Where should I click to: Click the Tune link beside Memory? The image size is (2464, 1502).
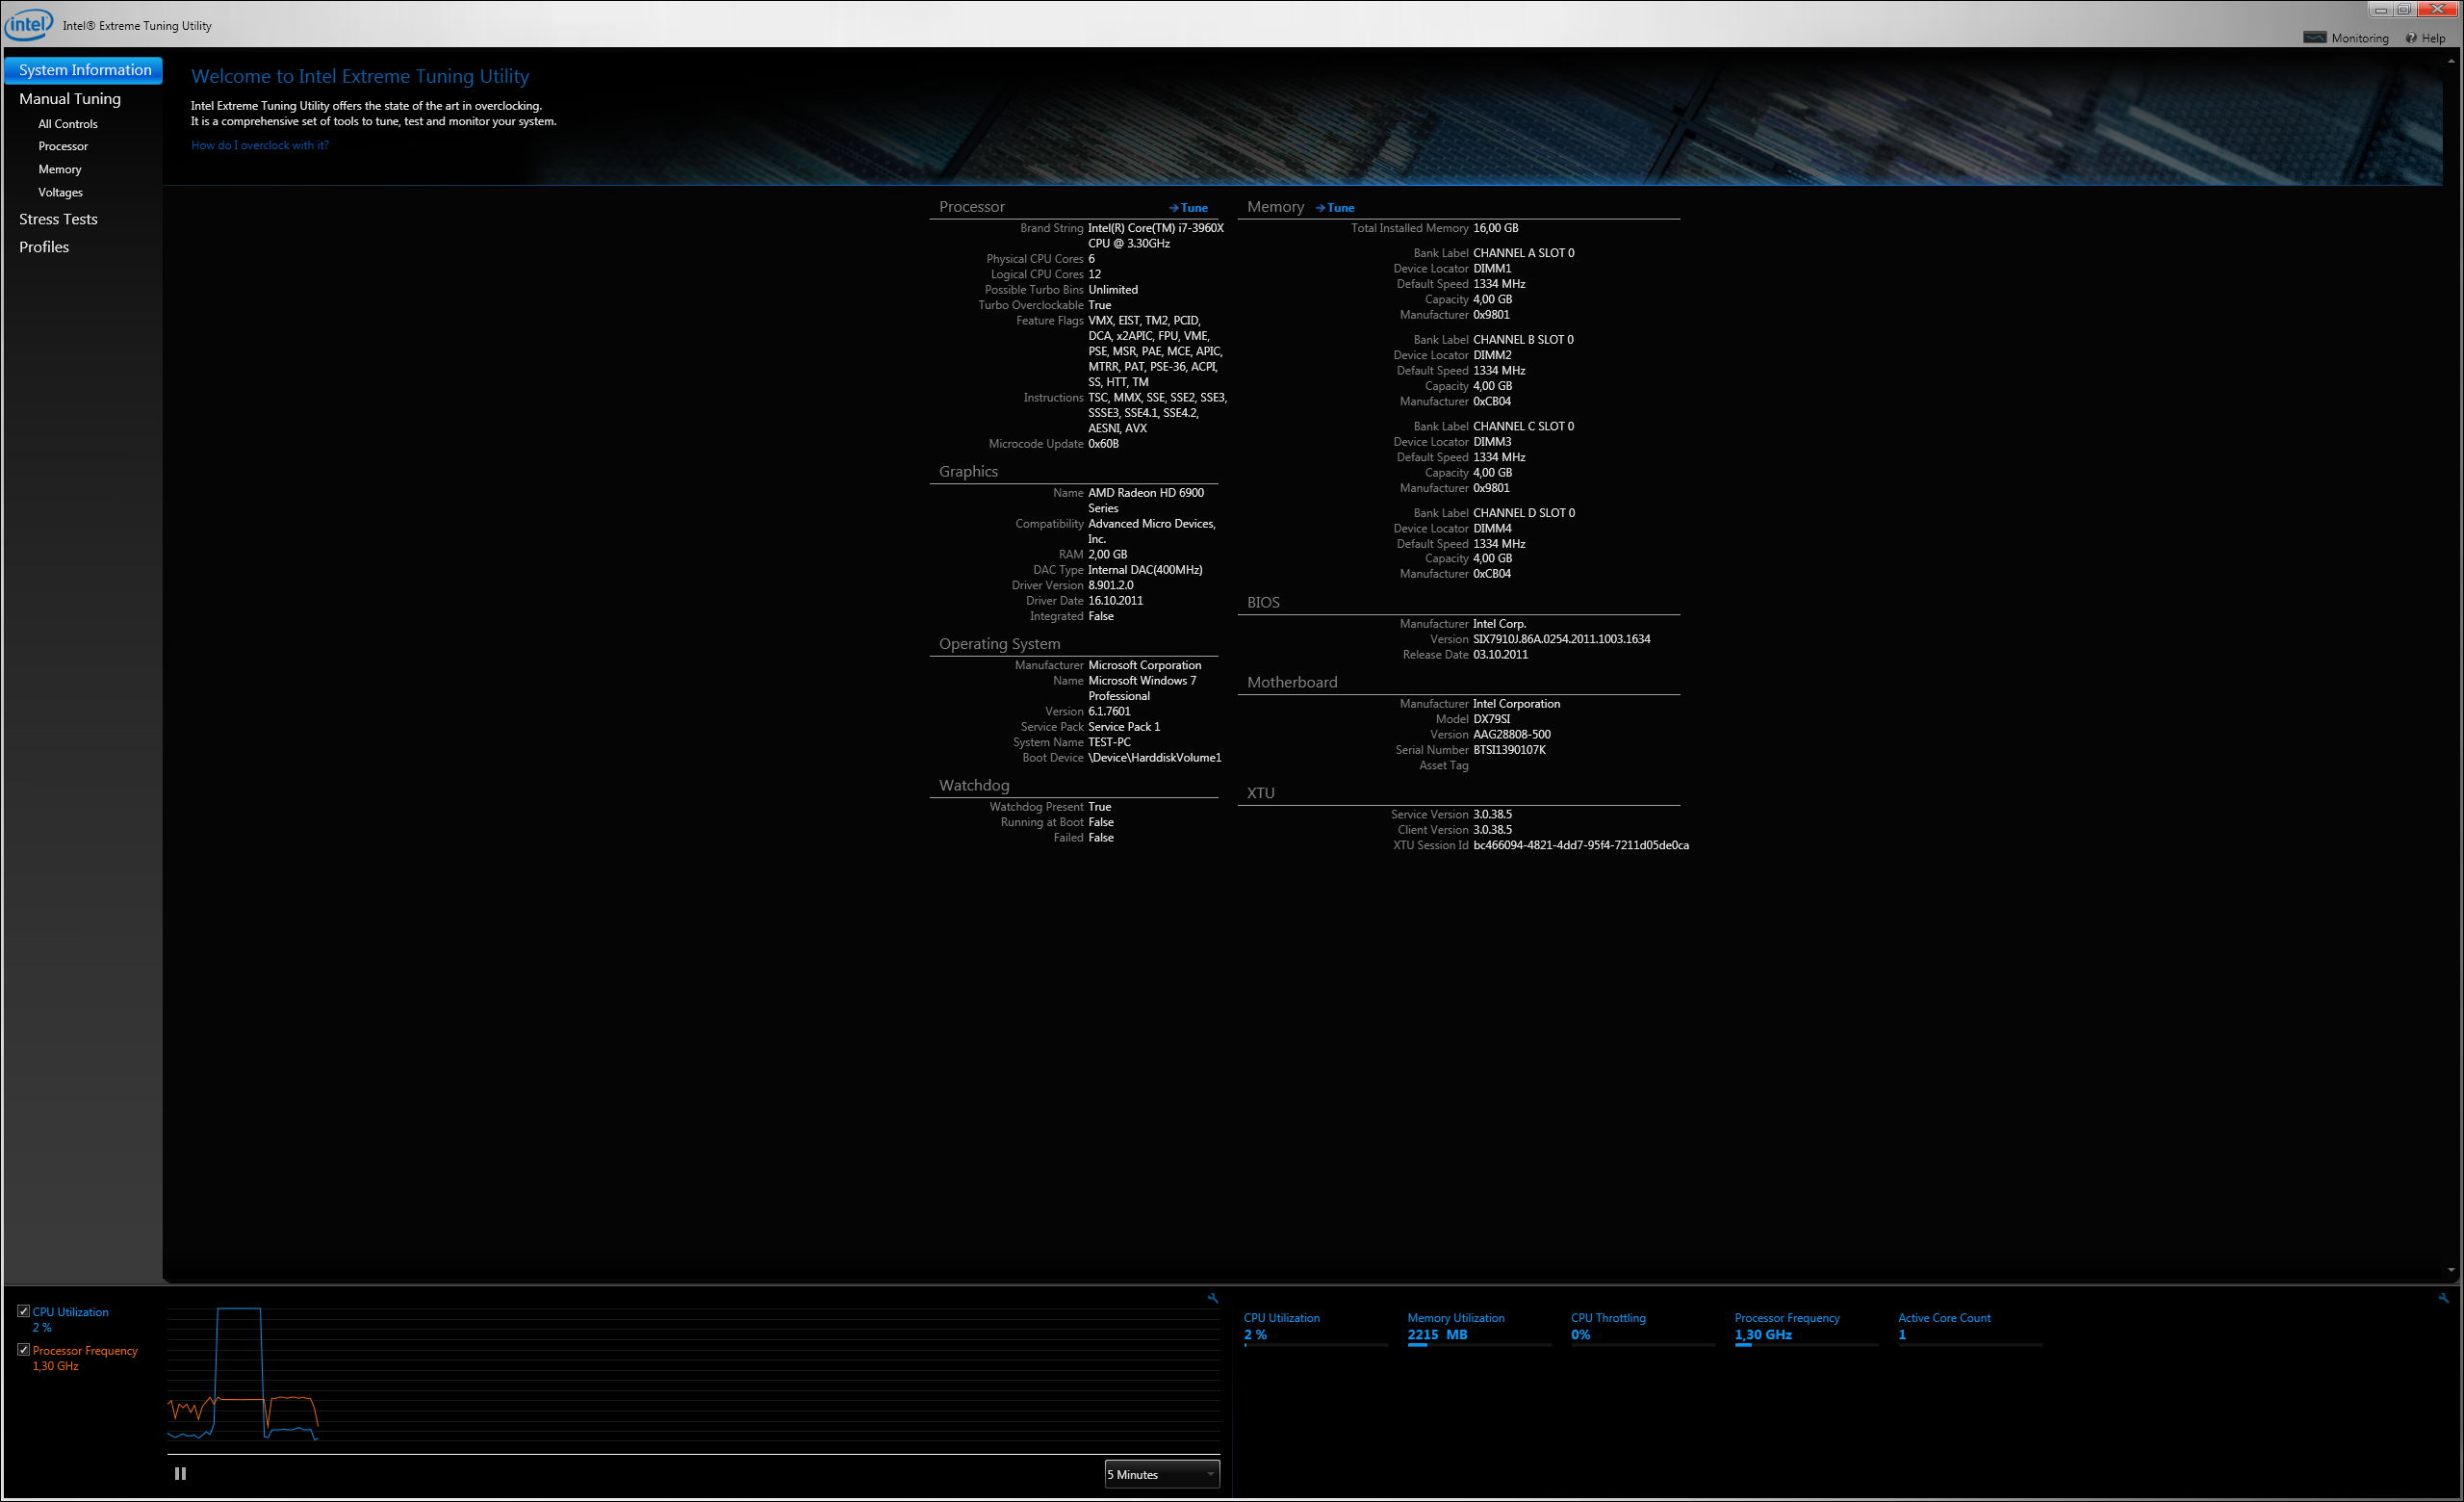point(1335,208)
